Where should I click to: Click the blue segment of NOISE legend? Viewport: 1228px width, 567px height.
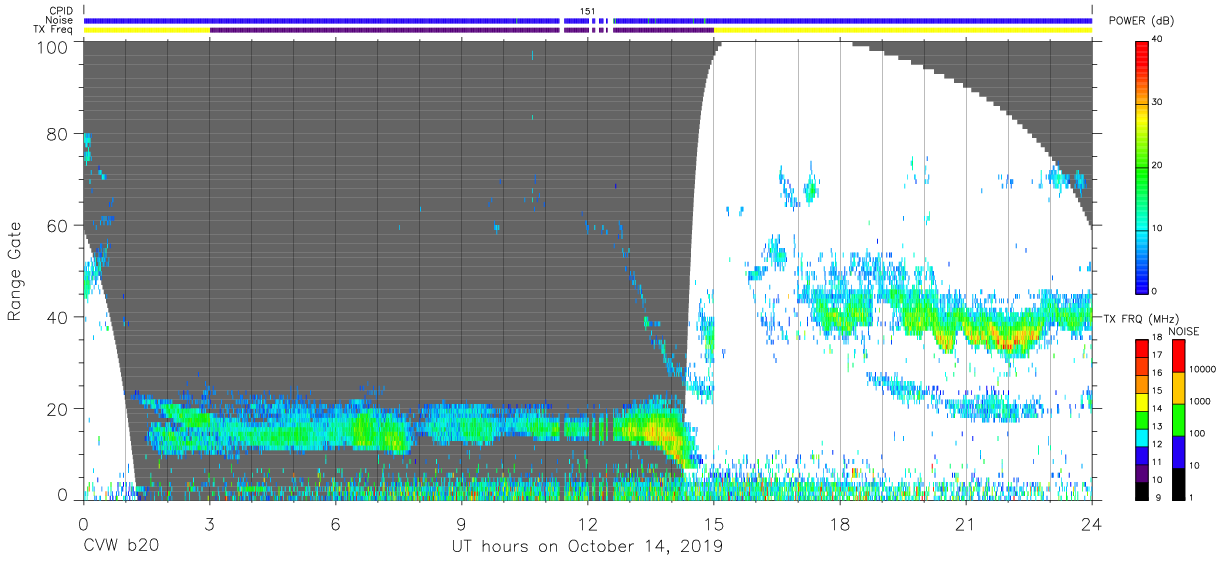click(1178, 451)
